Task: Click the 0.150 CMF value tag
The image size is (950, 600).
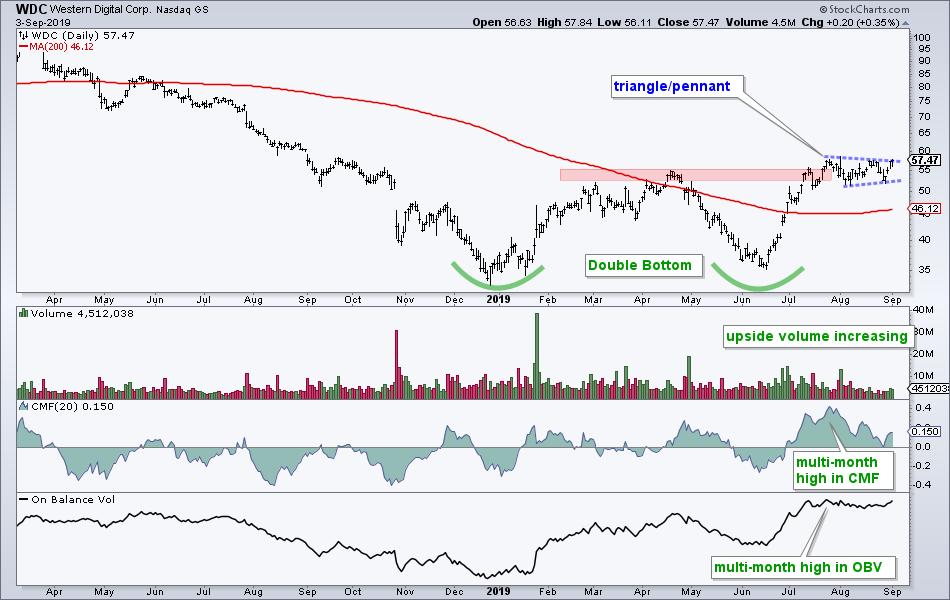Action: [925, 432]
